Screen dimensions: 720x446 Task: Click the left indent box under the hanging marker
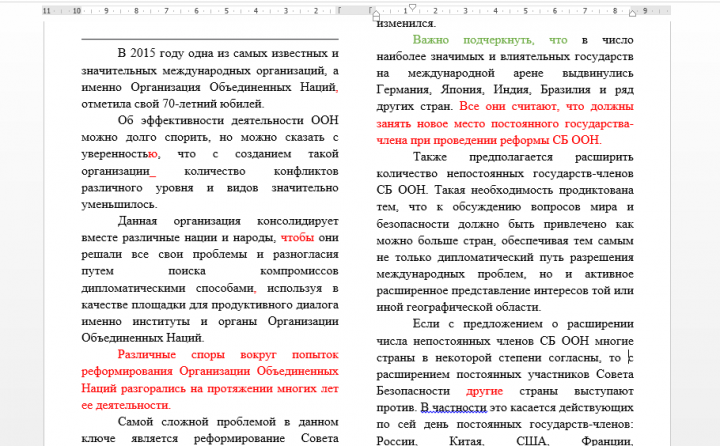coord(376,19)
